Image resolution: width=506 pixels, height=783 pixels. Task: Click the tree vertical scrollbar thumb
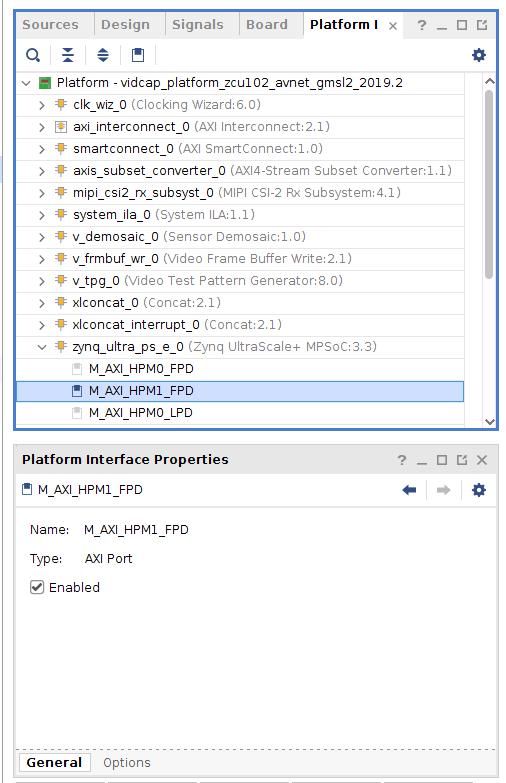[489, 184]
